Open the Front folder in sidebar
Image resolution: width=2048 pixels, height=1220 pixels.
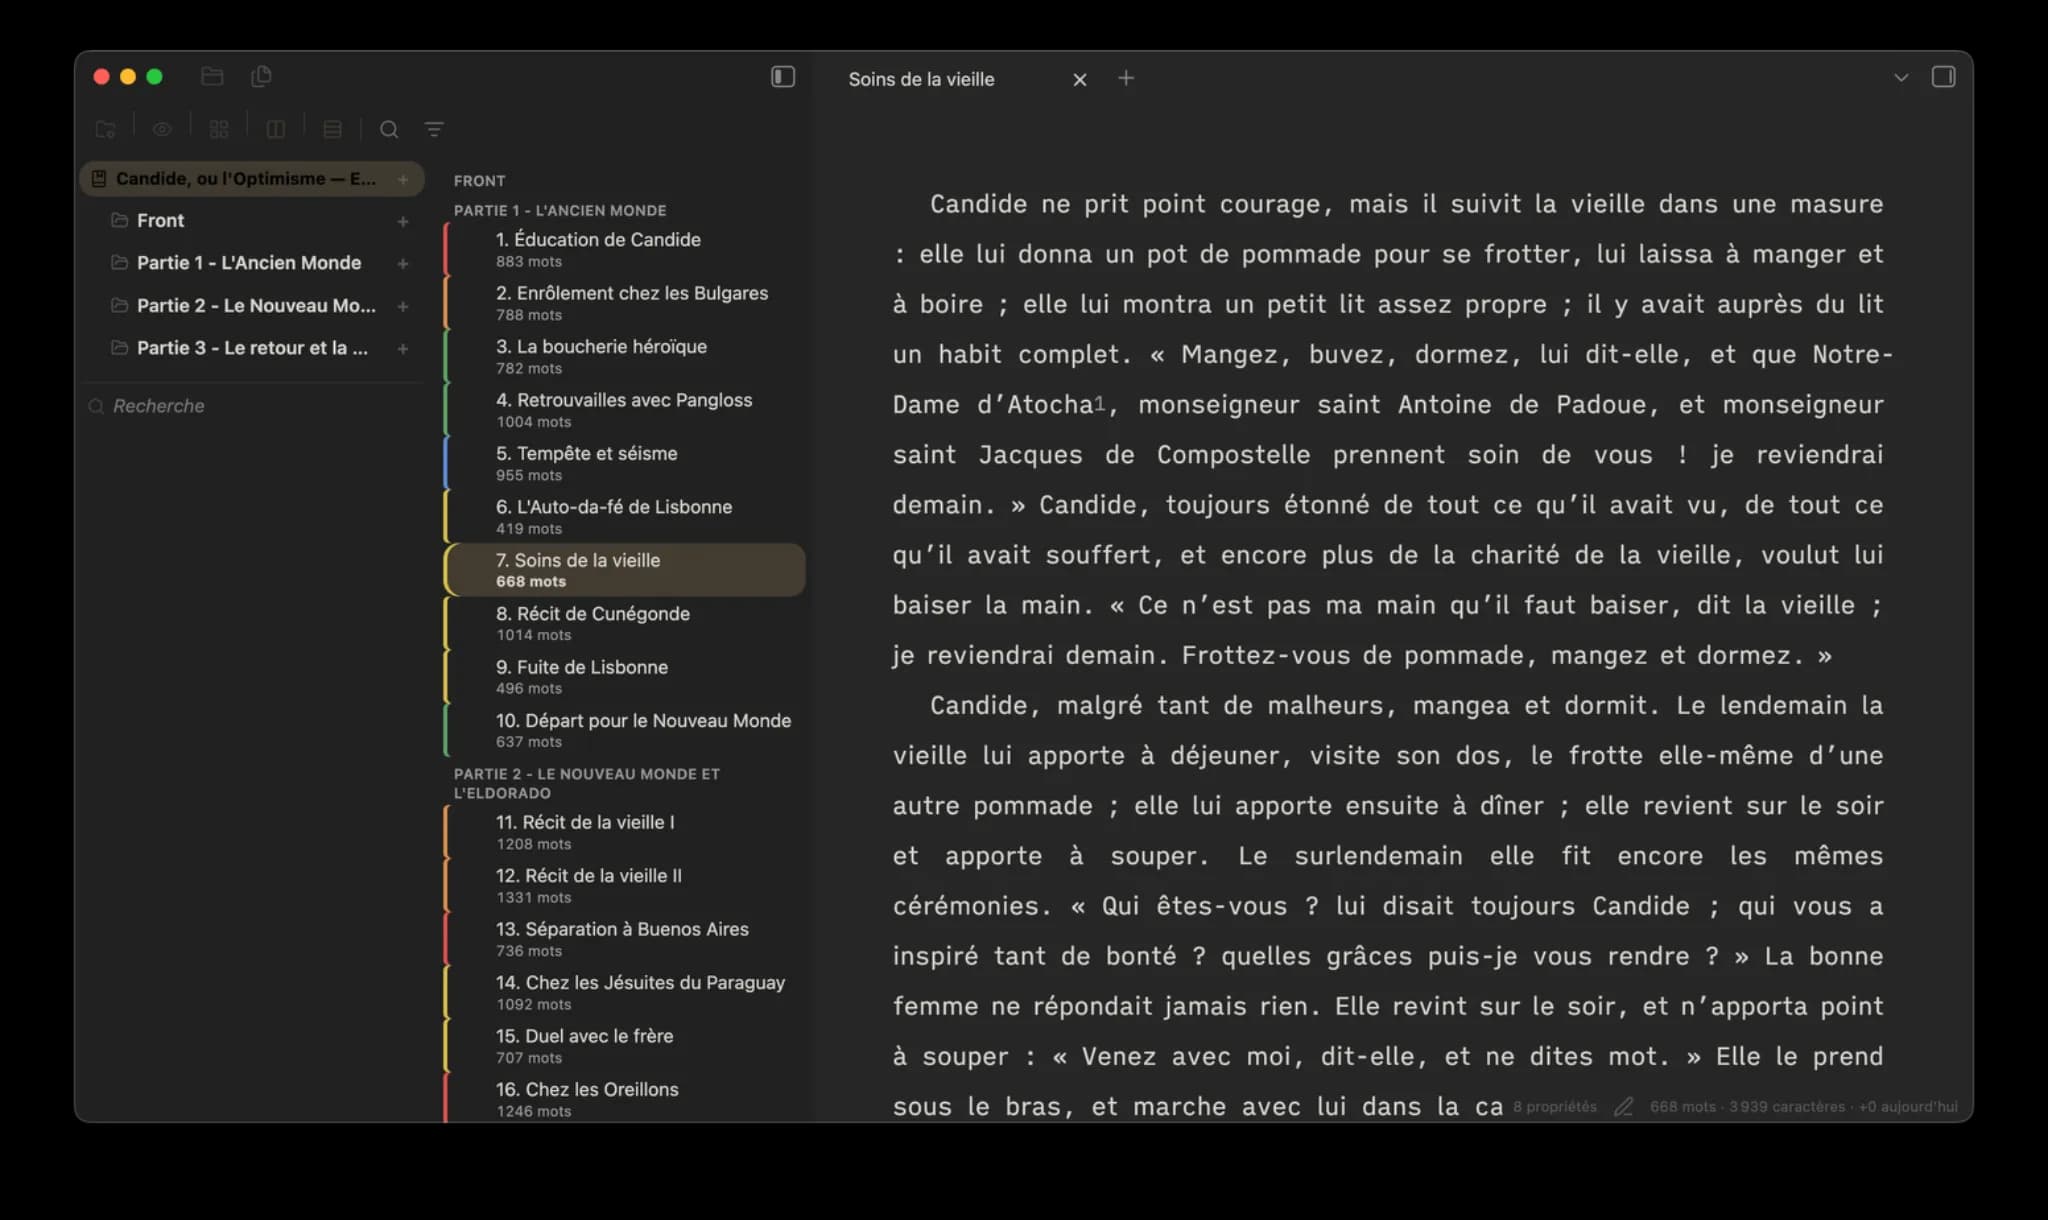tap(160, 220)
